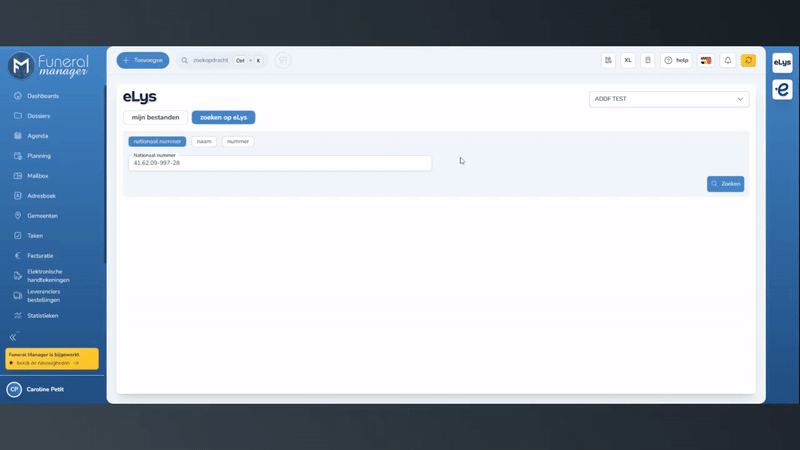This screenshot has width=800, height=450.
Task: Click 'bekijk de nieuwigheden' link
Action: click(45, 363)
